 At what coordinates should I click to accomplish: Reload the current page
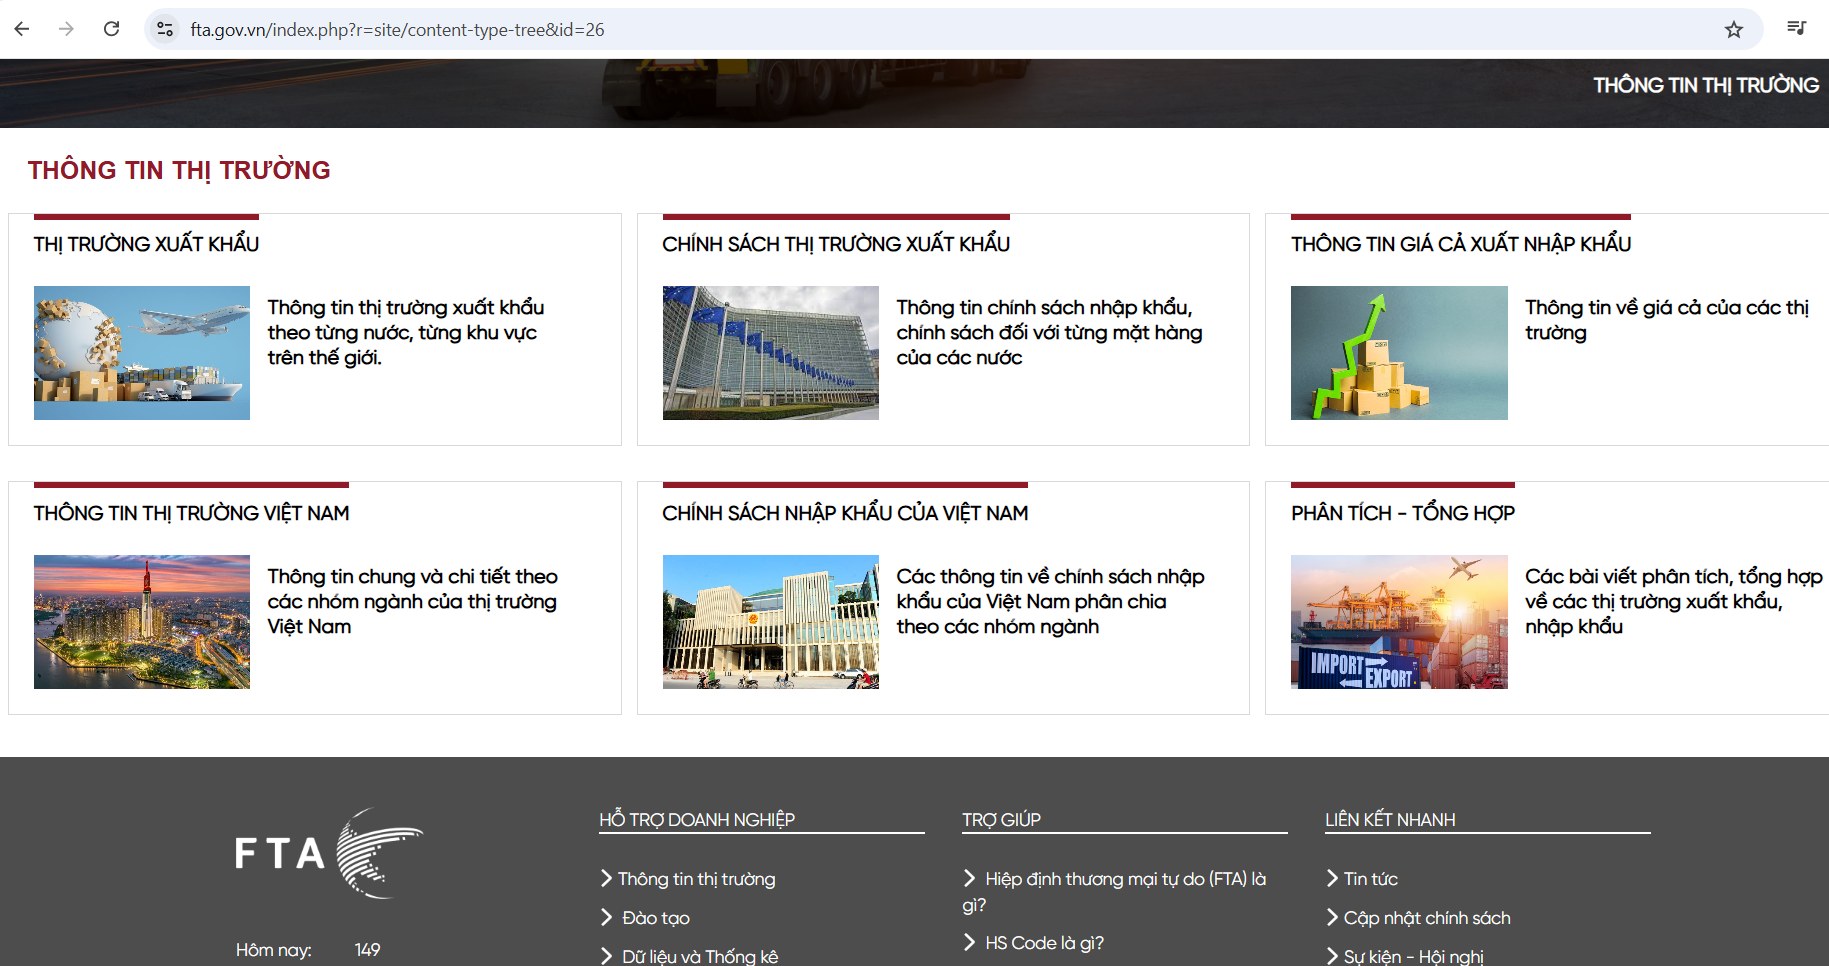click(x=112, y=29)
